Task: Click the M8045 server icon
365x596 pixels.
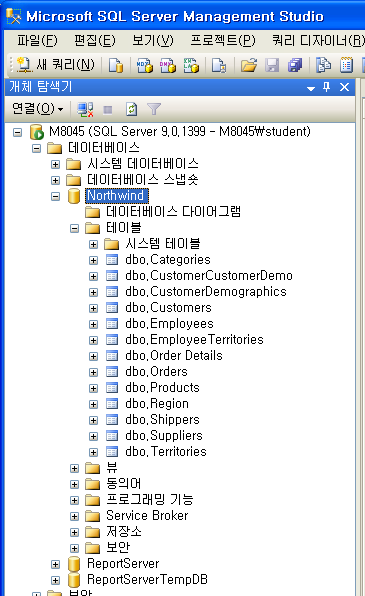Action: pyautogui.click(x=36, y=132)
